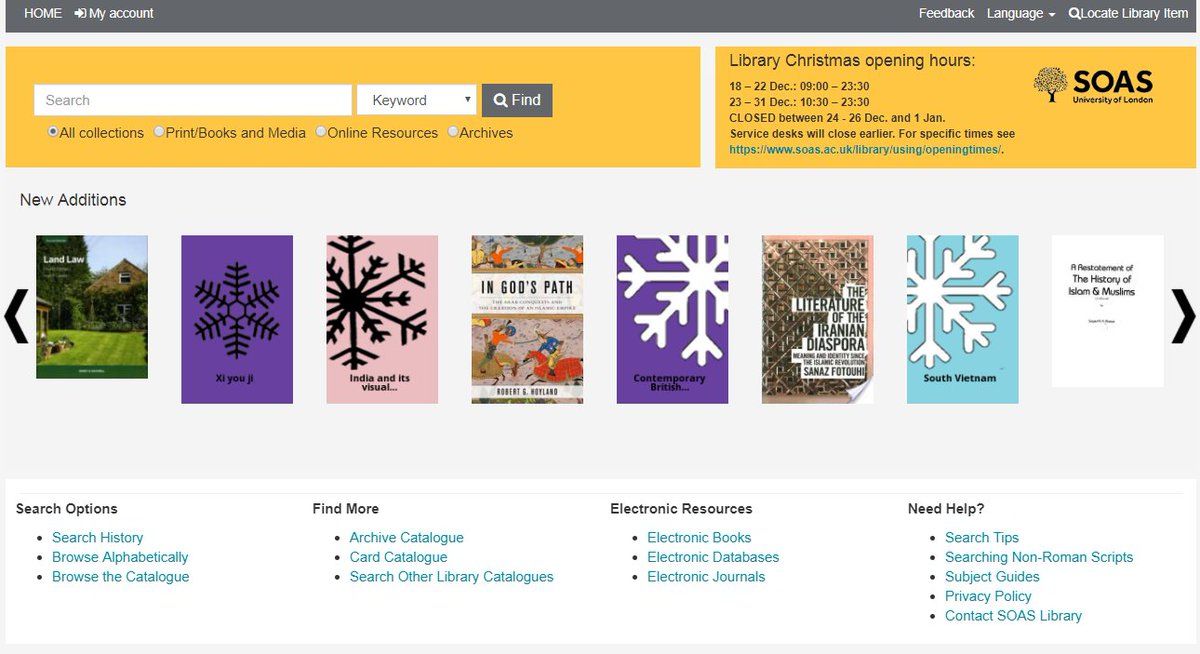Open the Xi you ji snowflake cover
The image size is (1200, 654).
(x=237, y=319)
